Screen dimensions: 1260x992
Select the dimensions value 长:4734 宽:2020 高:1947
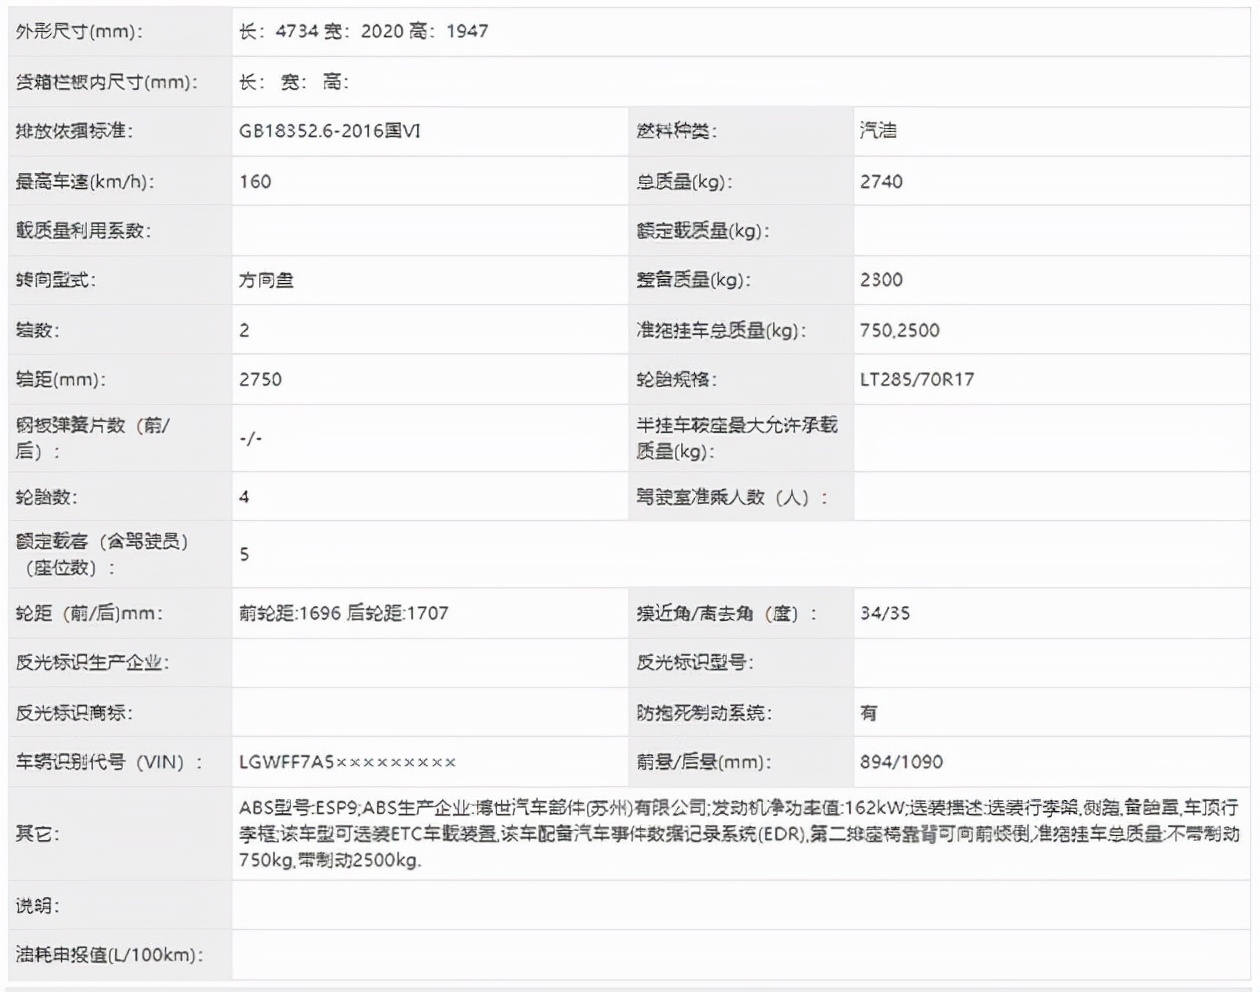coord(363,31)
